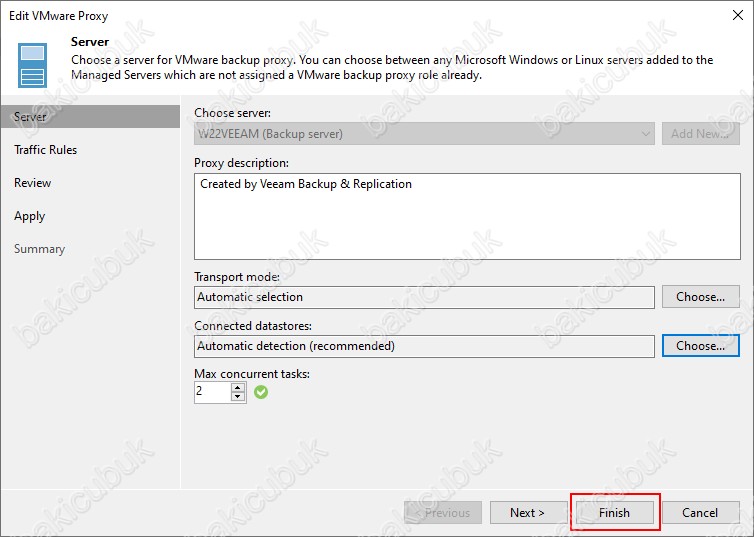Click the Finish button

pos(615,512)
